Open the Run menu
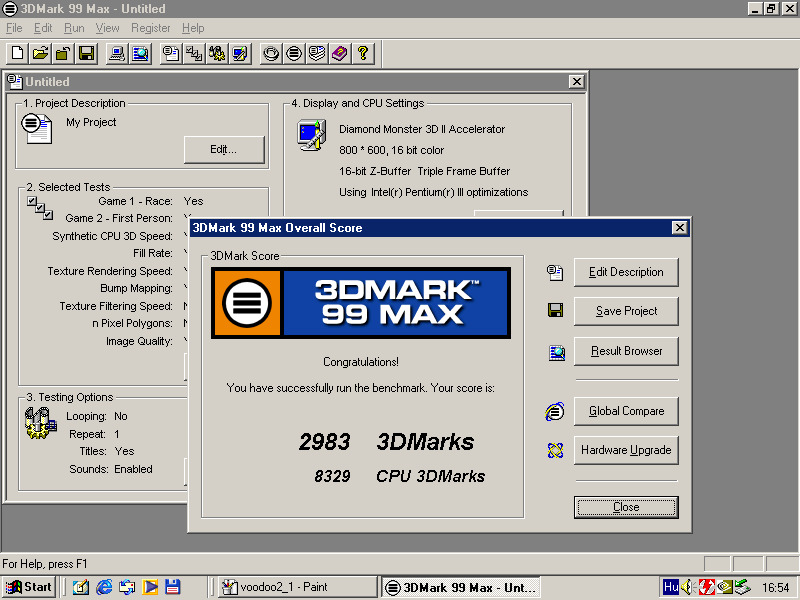 tap(74, 28)
